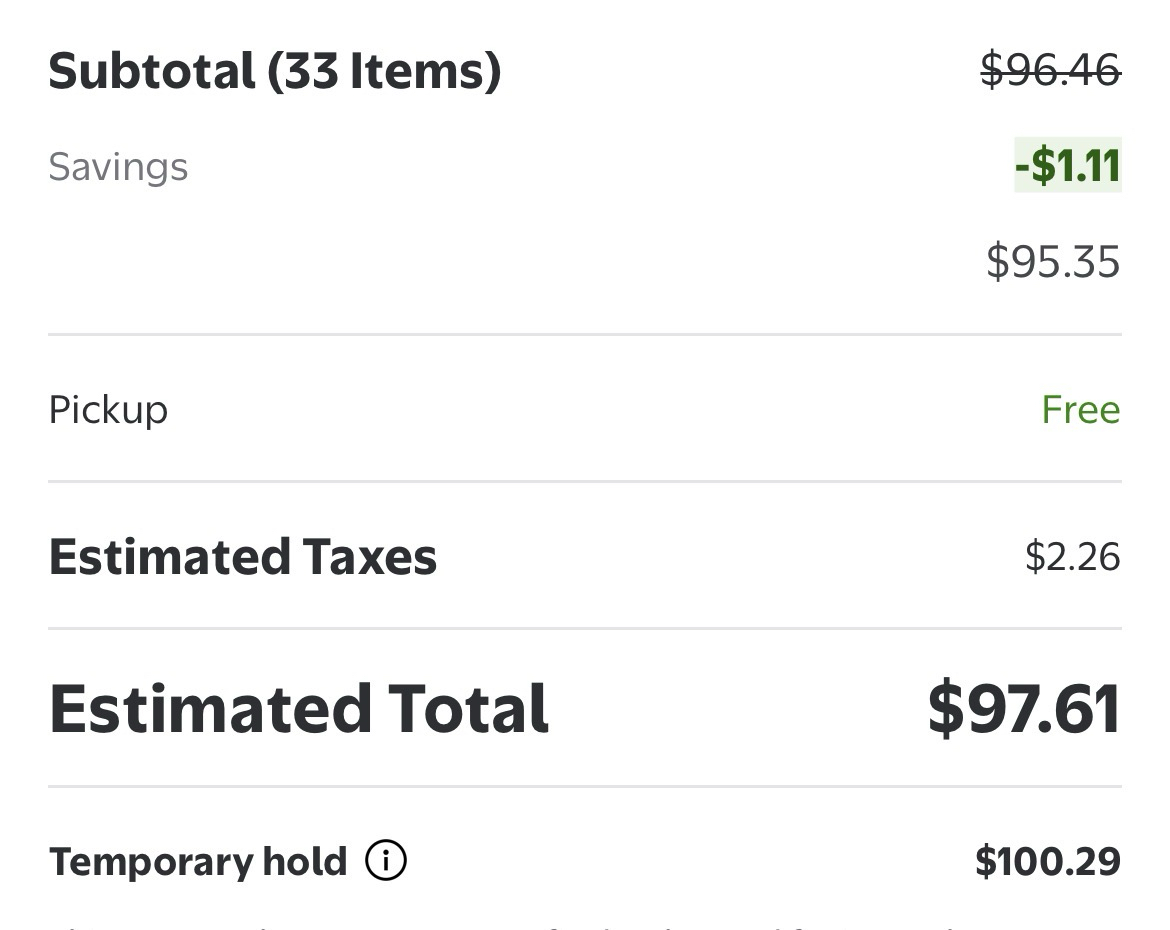
Task: Select the Pickup row label
Action: (x=108, y=410)
